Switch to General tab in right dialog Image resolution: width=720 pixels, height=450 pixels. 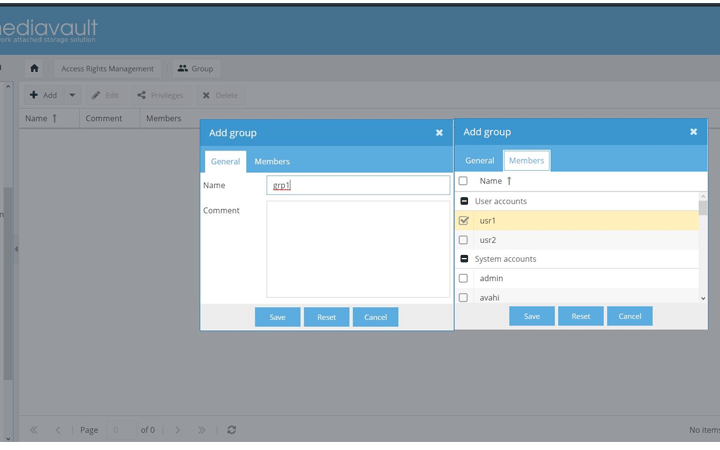tap(480, 160)
